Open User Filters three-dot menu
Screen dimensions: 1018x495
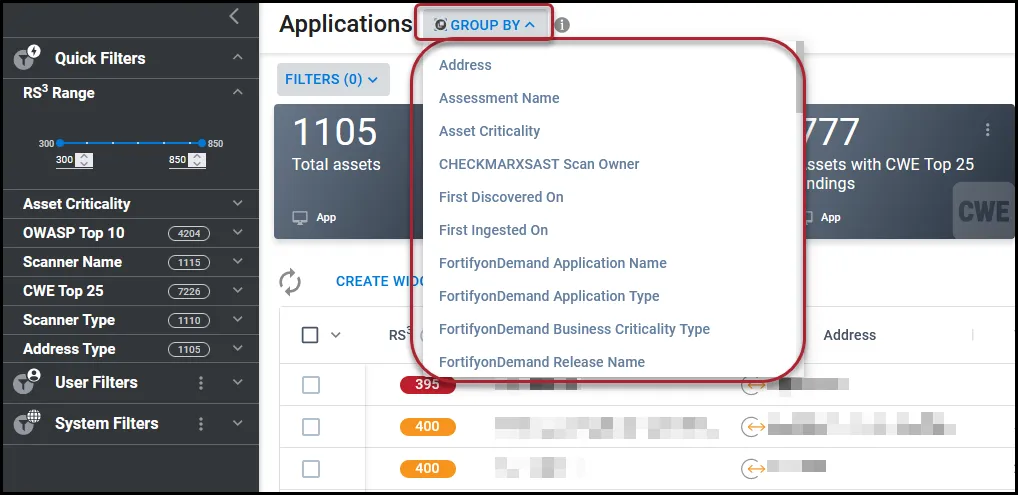pos(201,383)
